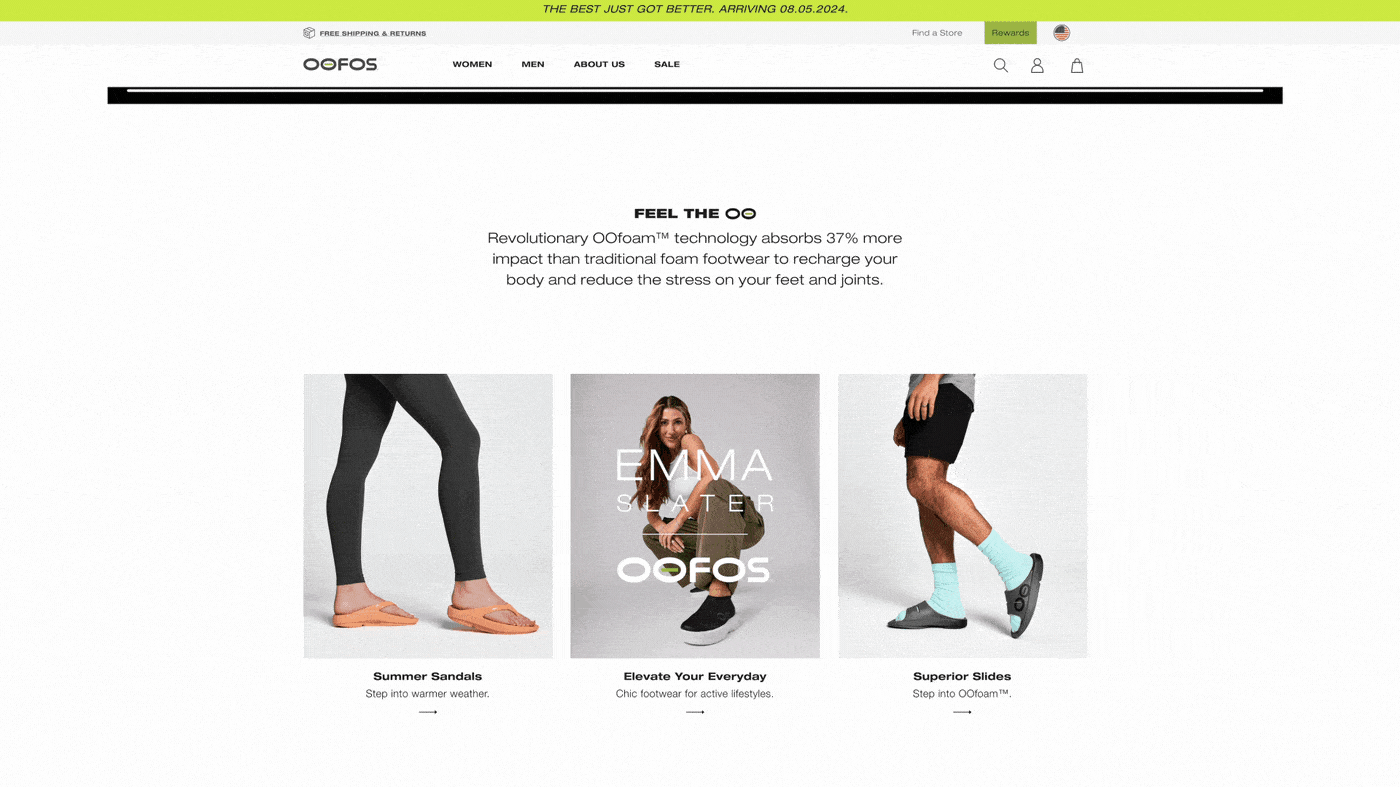Select the Superior Slides image
1400x787 pixels.
coord(962,516)
